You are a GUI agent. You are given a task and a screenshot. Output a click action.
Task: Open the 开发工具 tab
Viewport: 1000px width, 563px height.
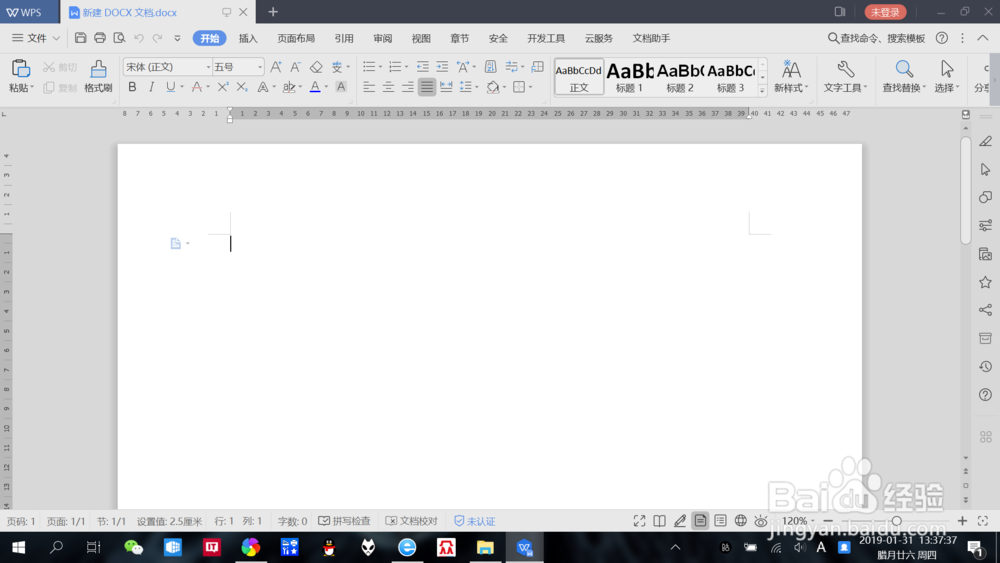tap(546, 38)
